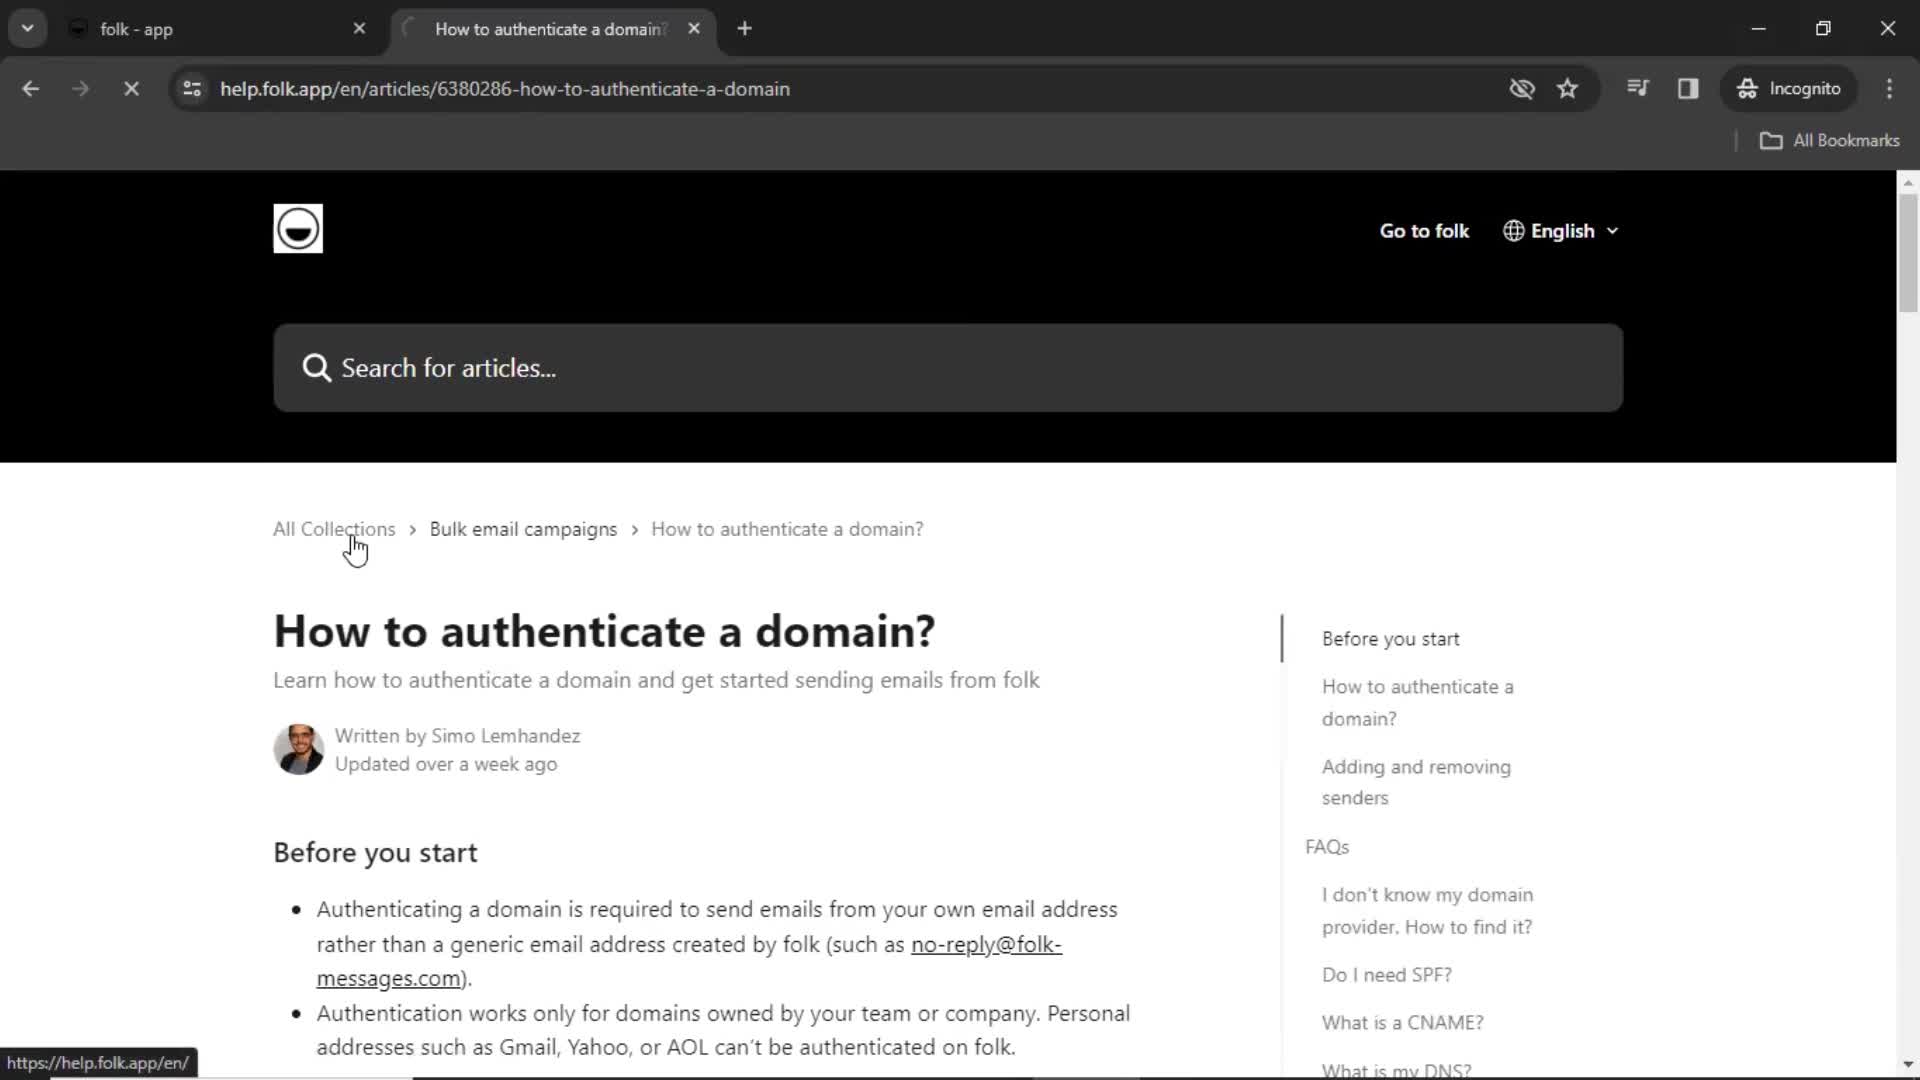Restore down the browser window
Image resolution: width=1920 pixels, height=1080 pixels.
click(1823, 29)
